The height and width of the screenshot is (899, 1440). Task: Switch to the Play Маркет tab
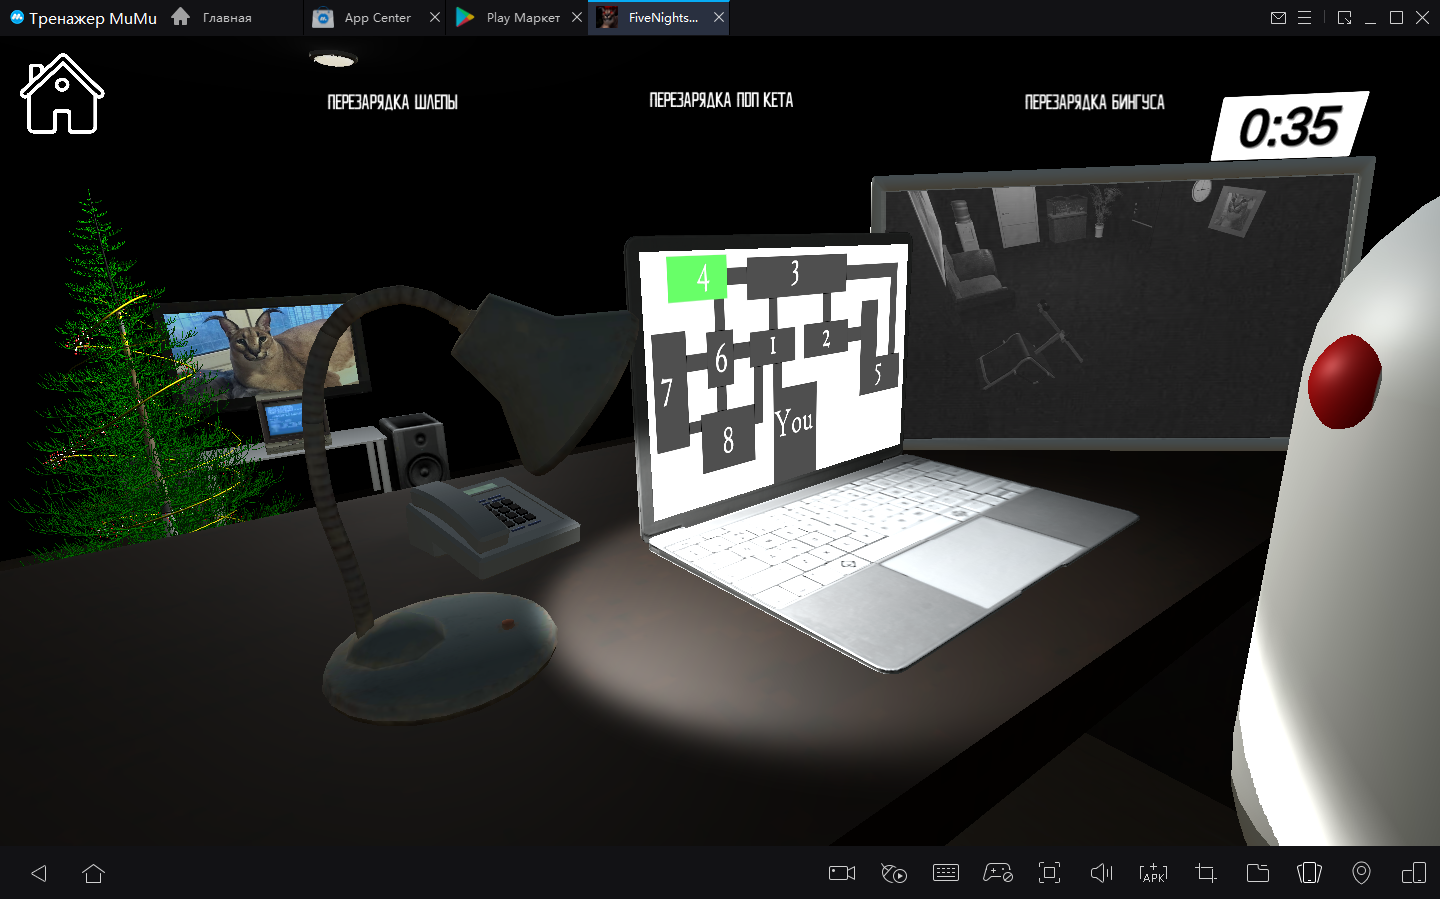point(521,18)
